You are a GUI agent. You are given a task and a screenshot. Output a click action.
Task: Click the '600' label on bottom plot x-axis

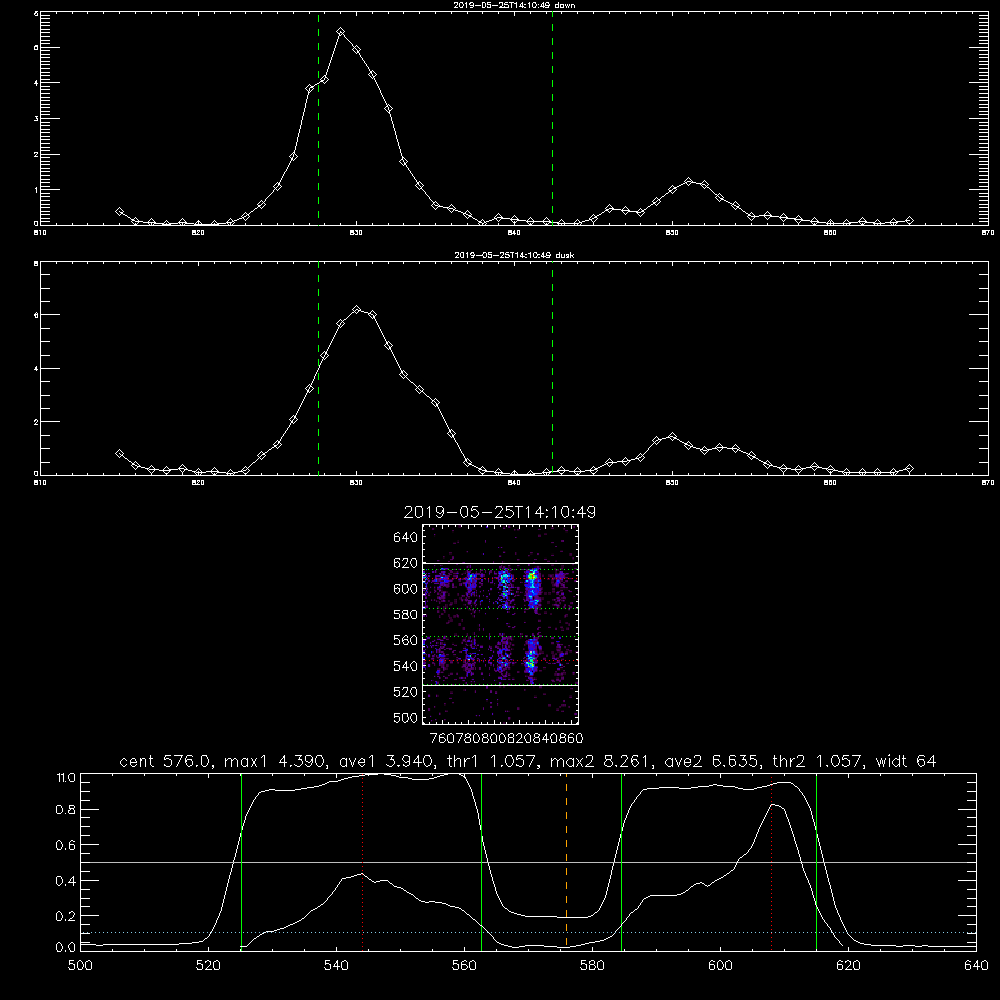[x=721, y=966]
